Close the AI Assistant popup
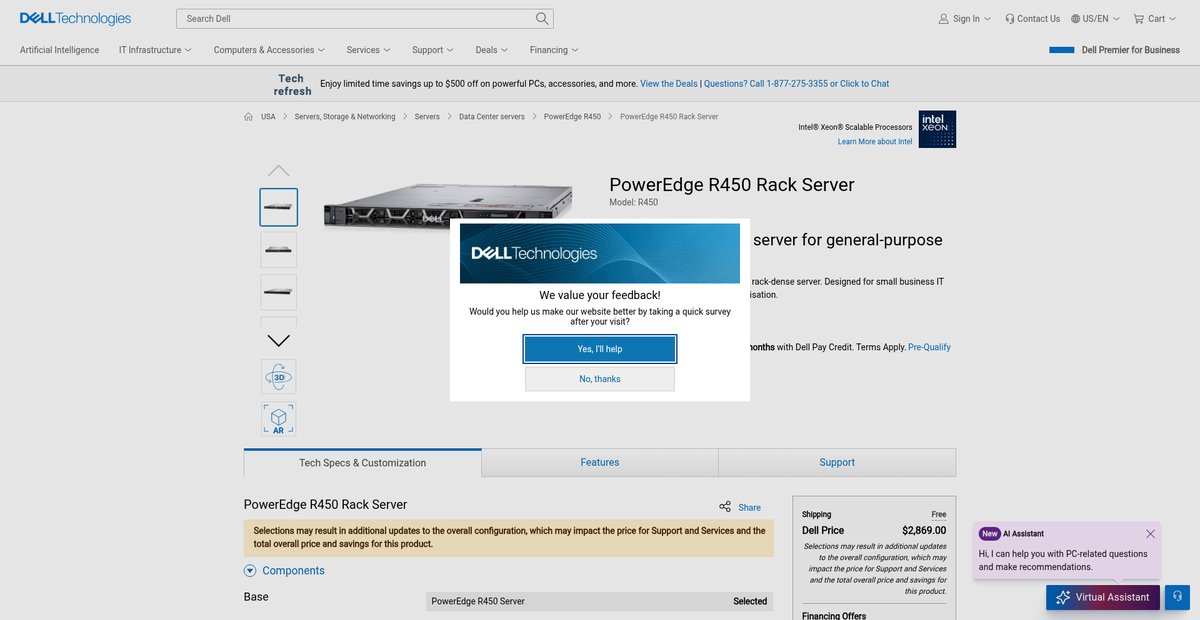This screenshot has height=620, width=1200. [x=1150, y=534]
